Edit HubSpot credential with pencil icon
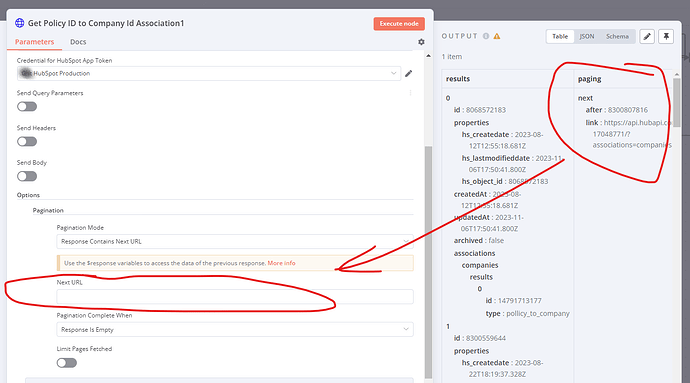Viewport: 690px width, 383px height. (x=409, y=74)
